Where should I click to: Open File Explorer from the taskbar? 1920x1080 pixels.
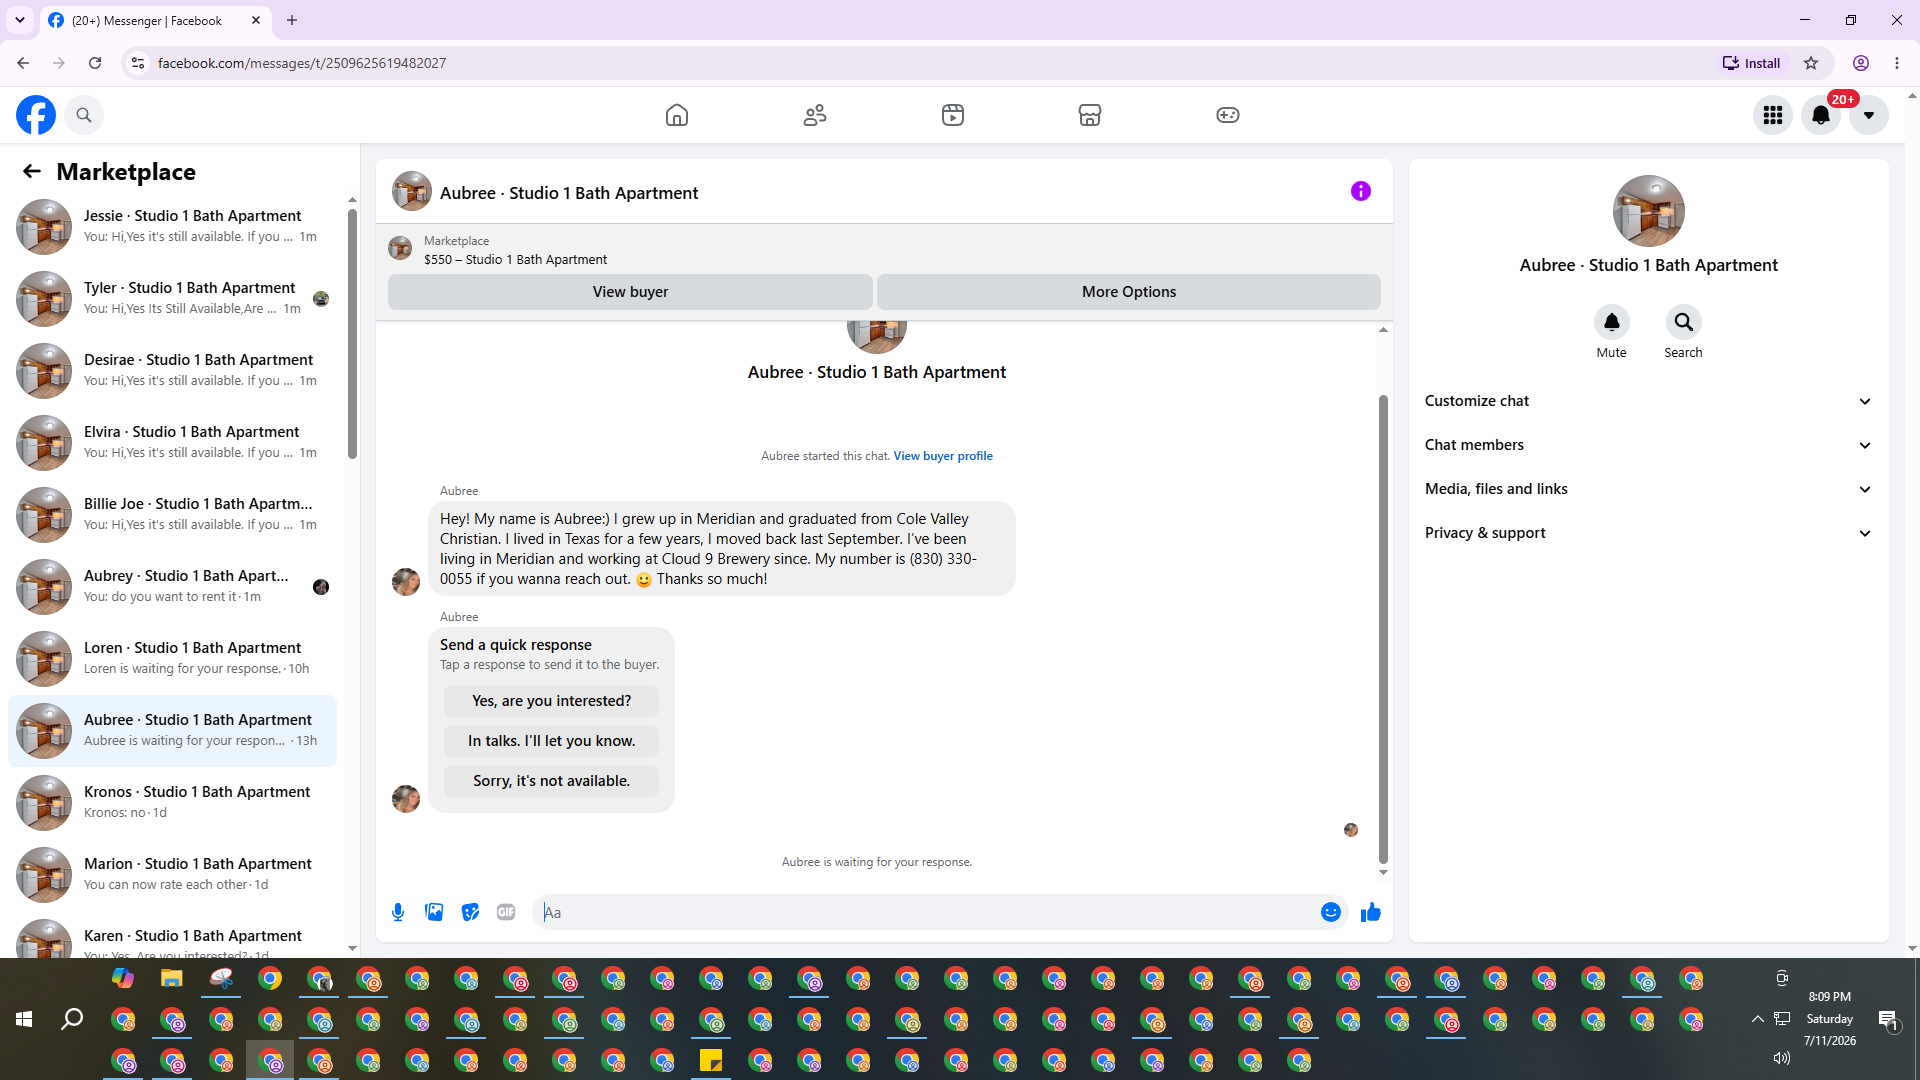(x=172, y=979)
